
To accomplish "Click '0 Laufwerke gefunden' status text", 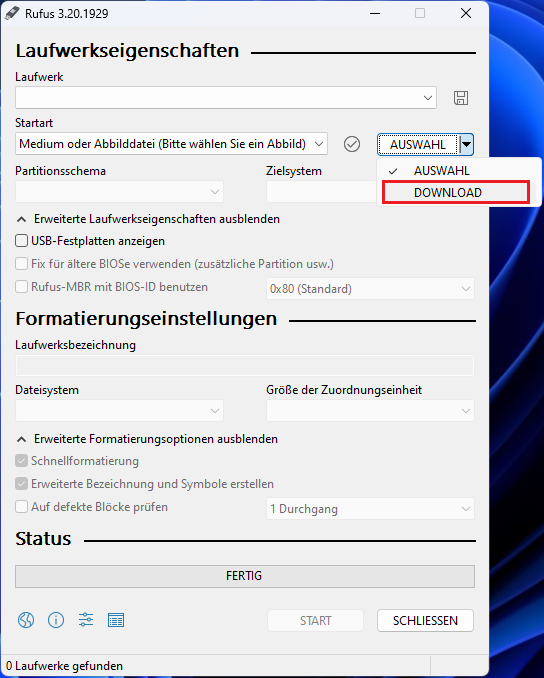I will tap(64, 666).
